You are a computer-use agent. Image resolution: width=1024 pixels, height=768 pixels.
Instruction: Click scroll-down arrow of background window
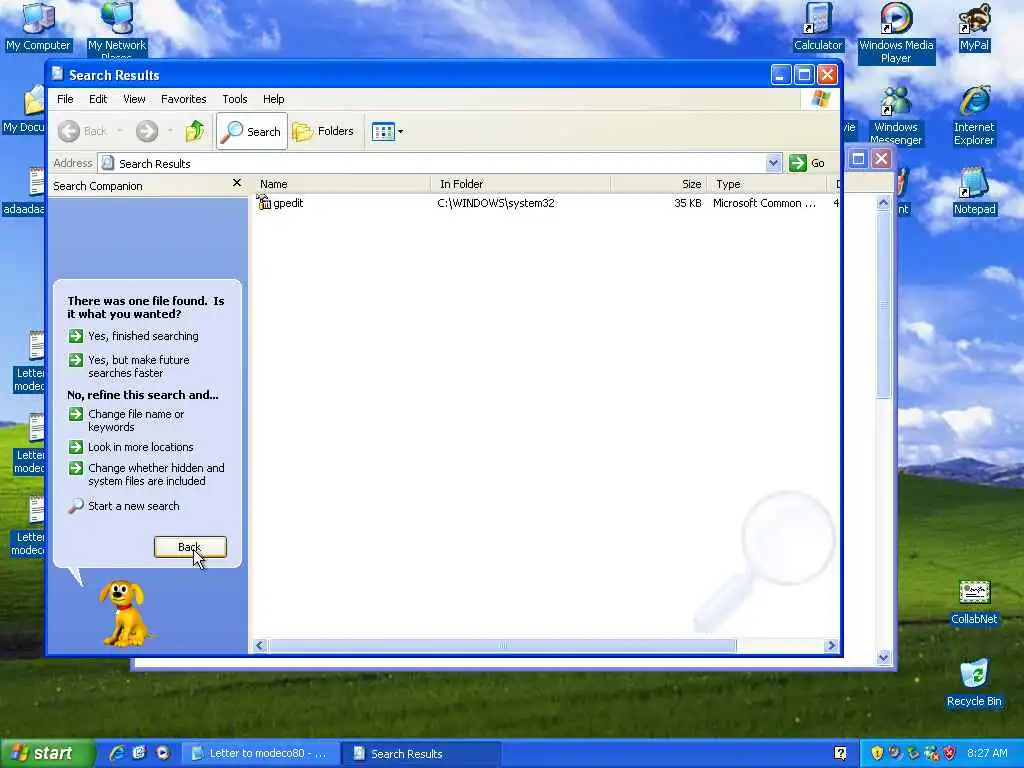pos(884,658)
